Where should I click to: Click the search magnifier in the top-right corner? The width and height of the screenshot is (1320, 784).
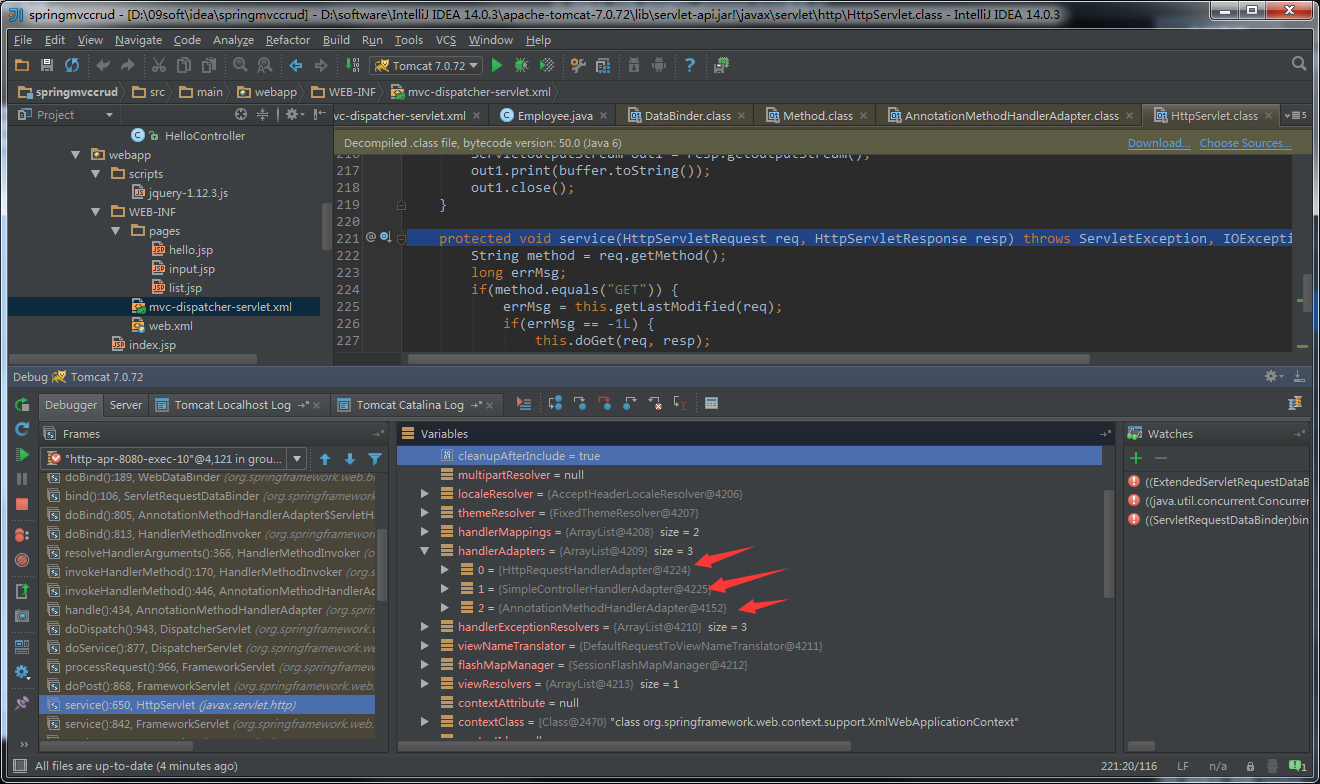tap(1298, 62)
